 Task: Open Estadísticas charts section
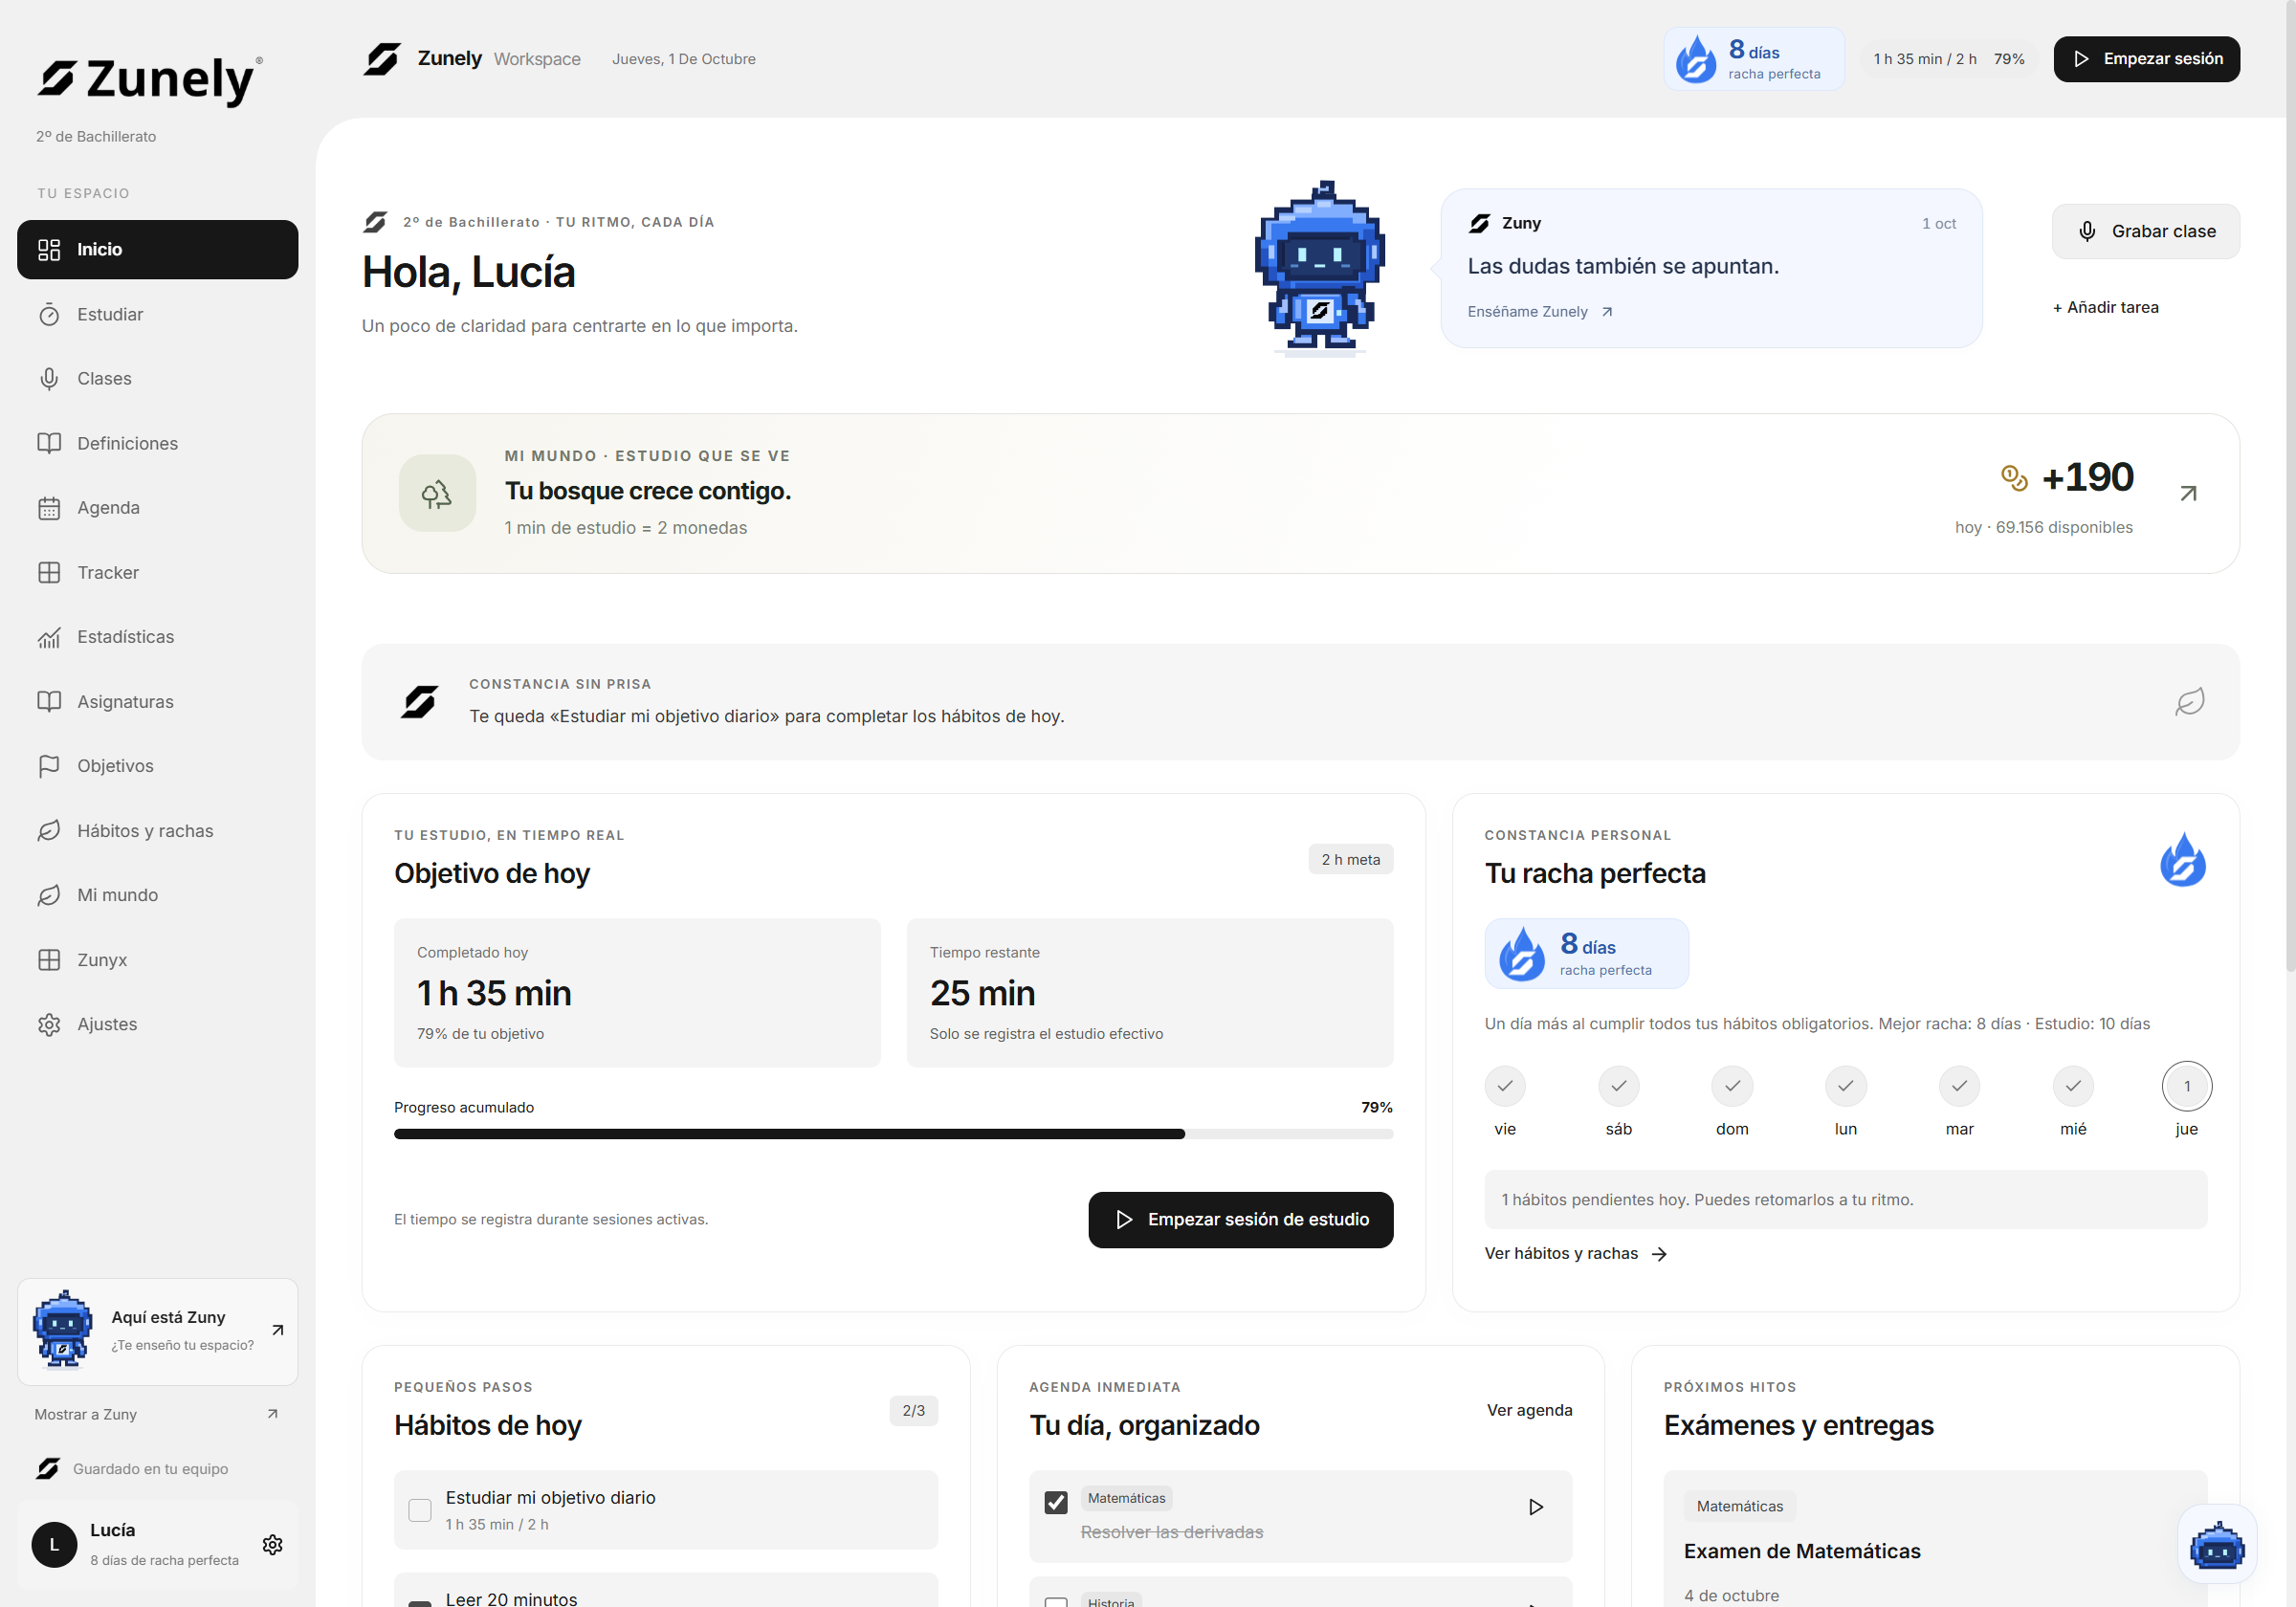(x=157, y=637)
